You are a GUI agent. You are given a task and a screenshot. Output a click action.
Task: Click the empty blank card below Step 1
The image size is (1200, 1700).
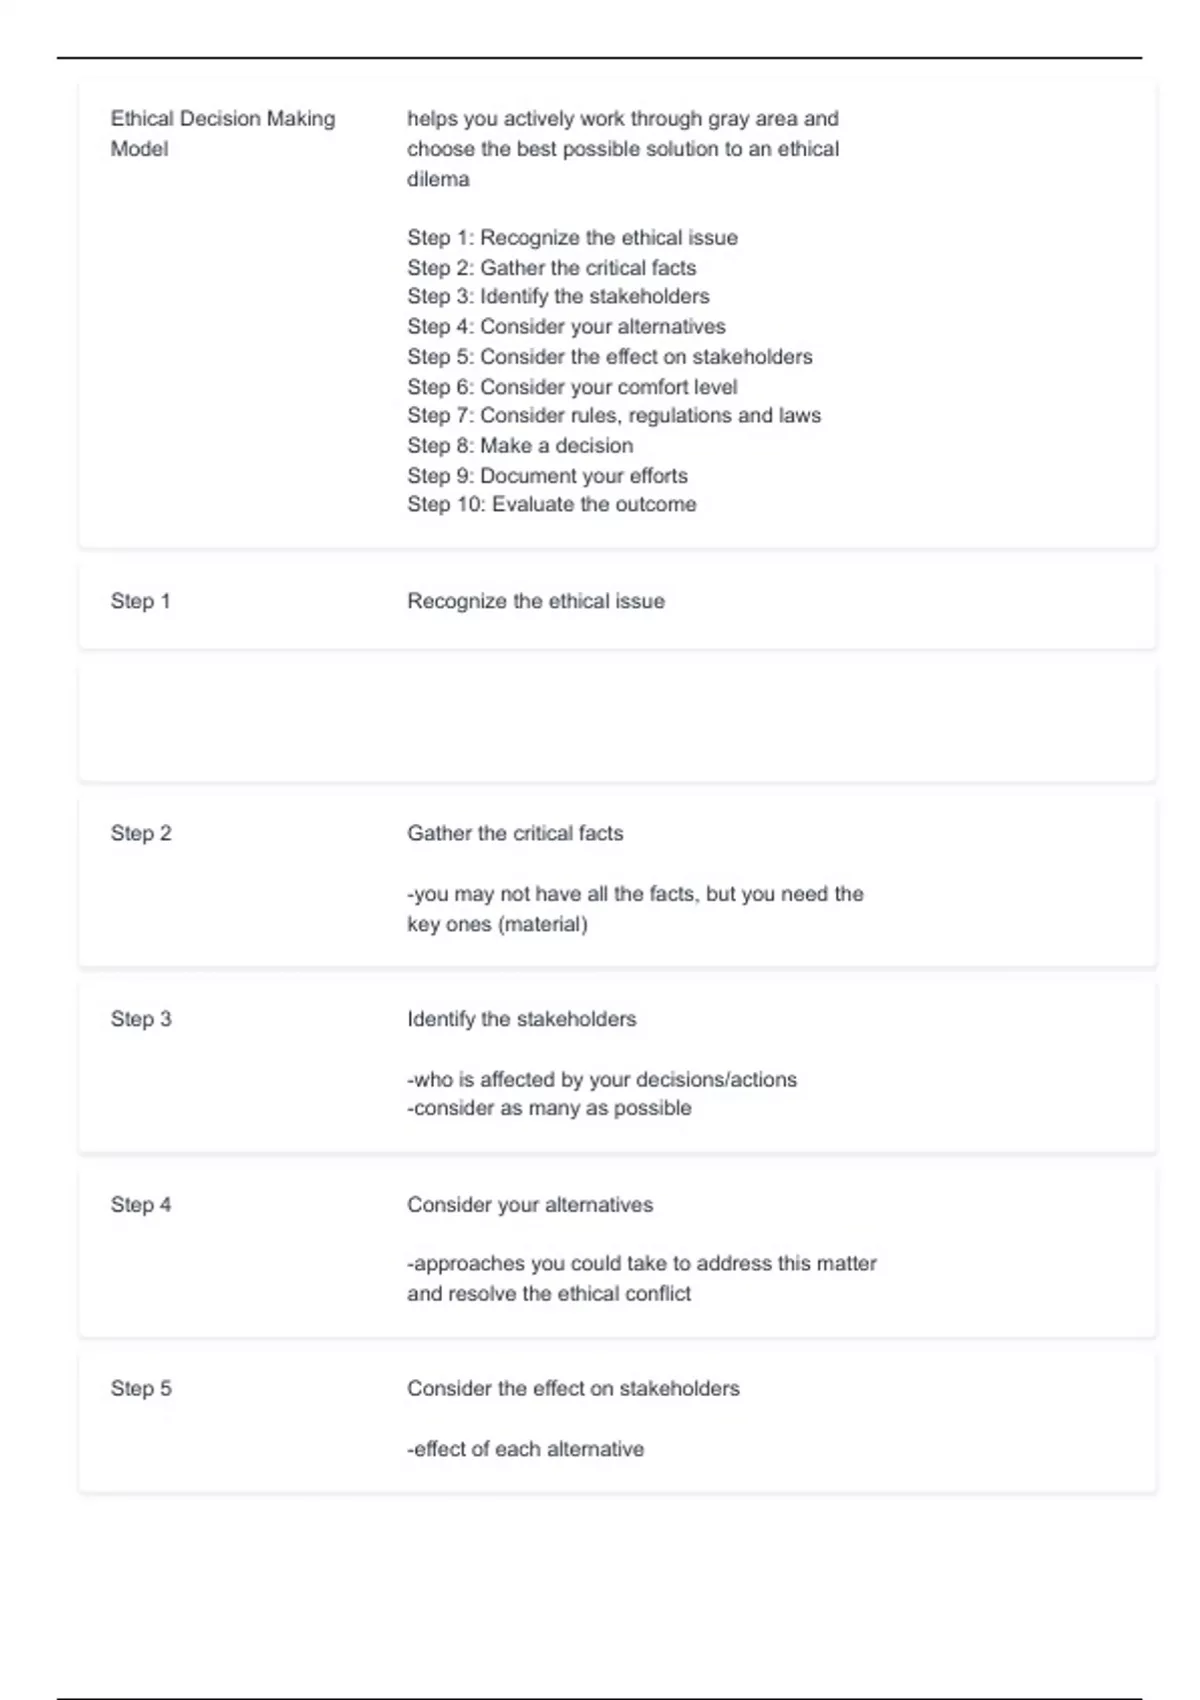point(617,722)
